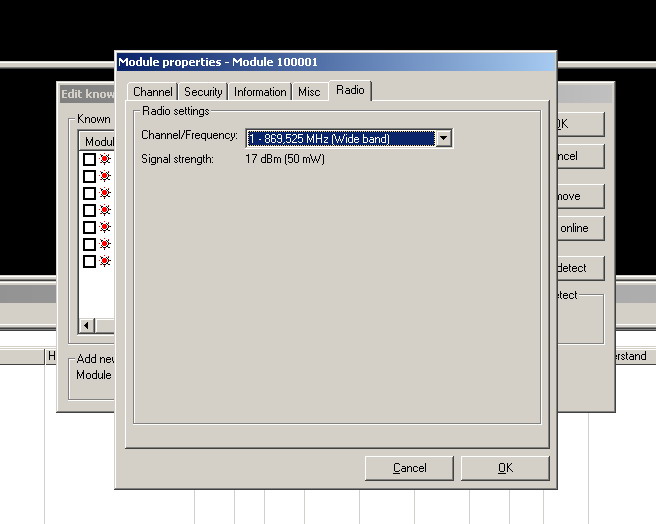Tick the seventh module checkbox in Known list
This screenshot has width=656, height=524.
tap(89, 261)
